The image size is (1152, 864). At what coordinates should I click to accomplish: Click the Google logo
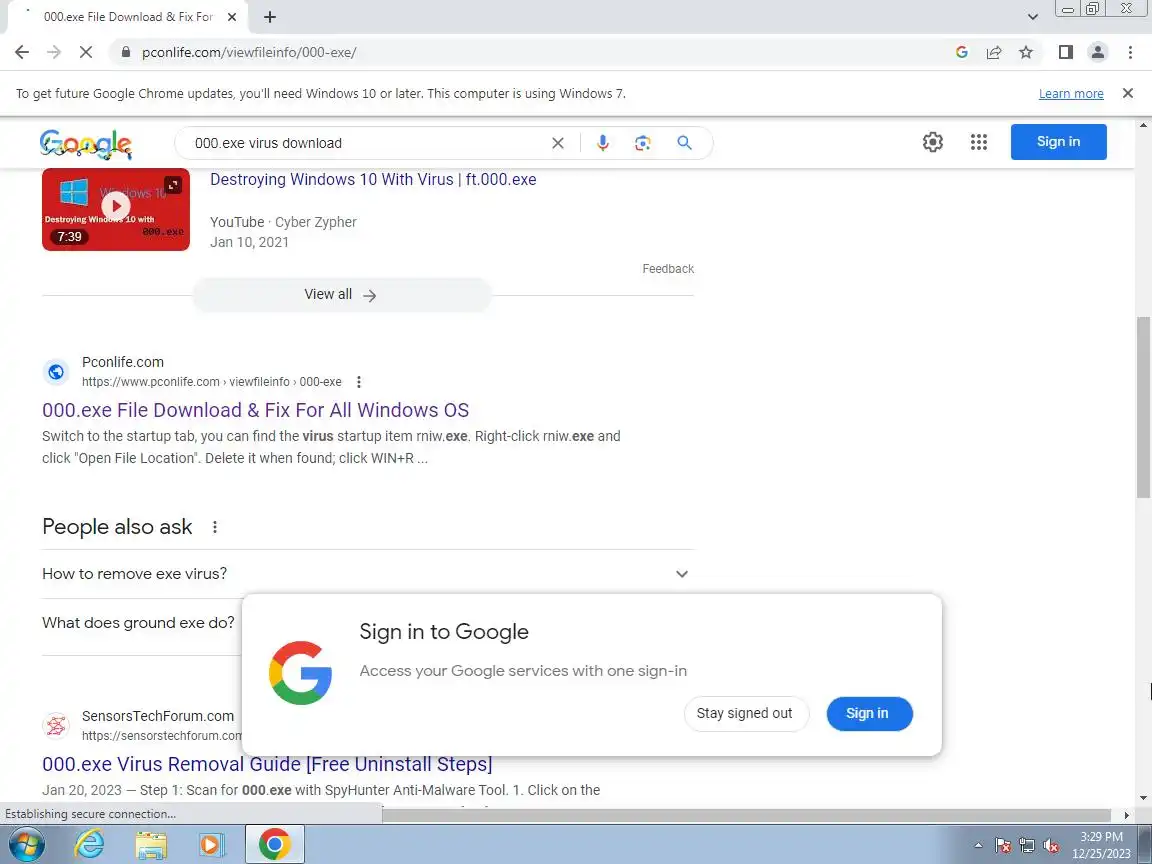click(86, 143)
